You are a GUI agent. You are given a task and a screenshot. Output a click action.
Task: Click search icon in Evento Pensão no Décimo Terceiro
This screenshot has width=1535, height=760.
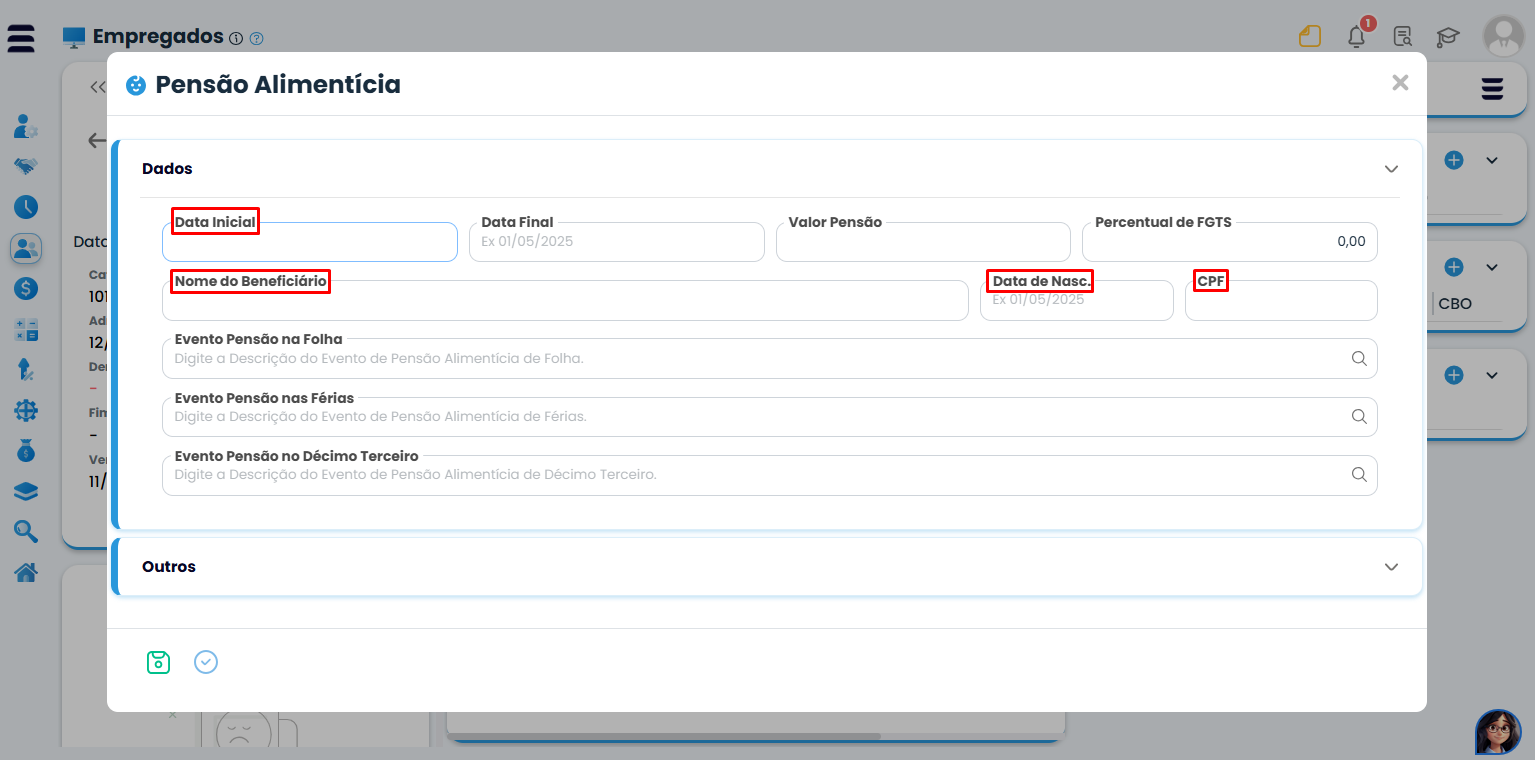point(1359,475)
